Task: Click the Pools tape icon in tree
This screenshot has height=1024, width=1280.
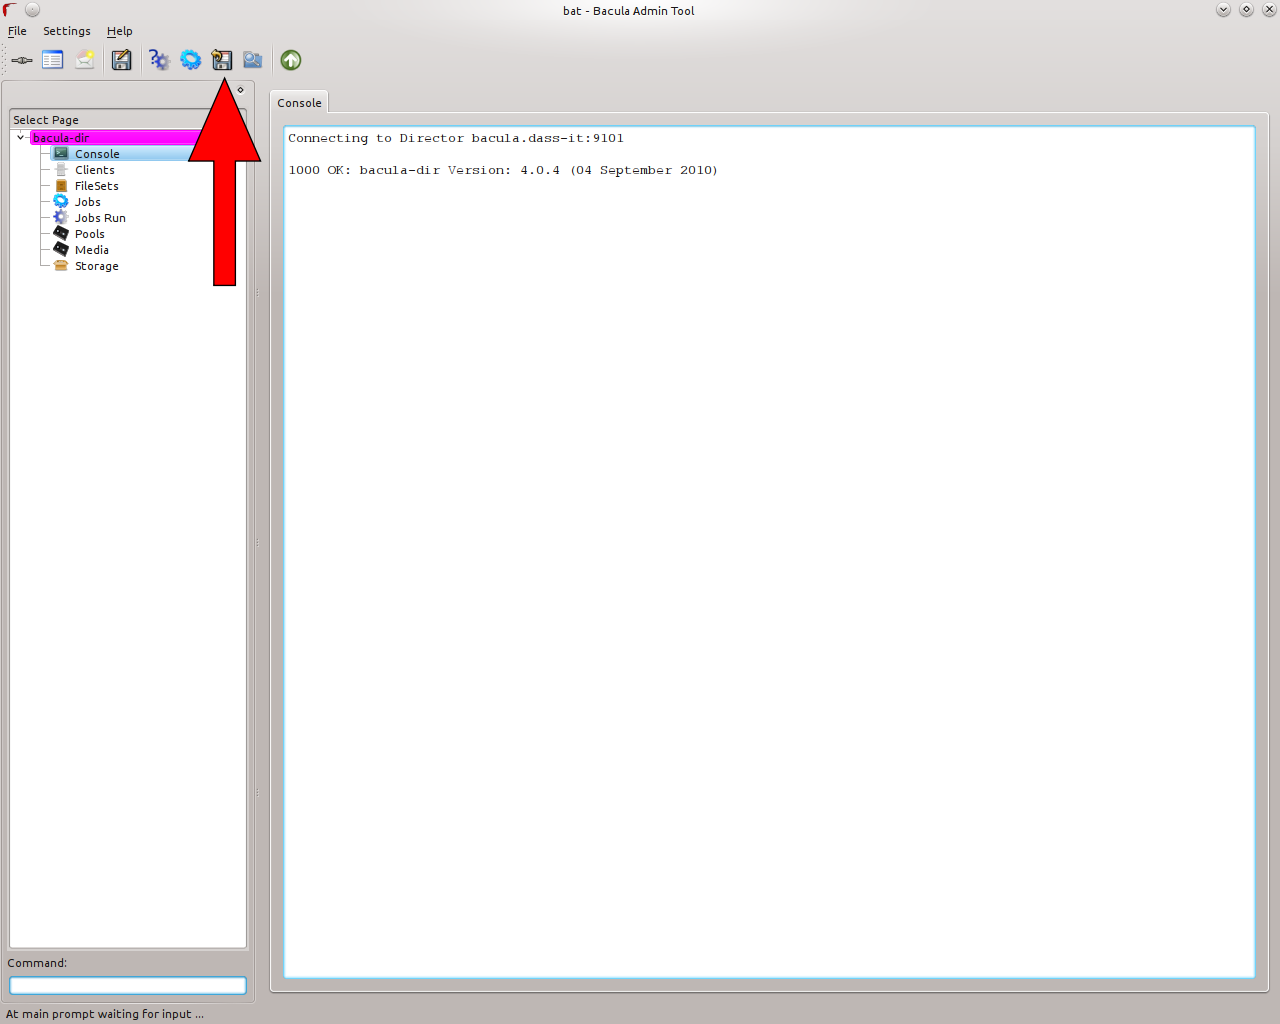Action: pos(61,233)
